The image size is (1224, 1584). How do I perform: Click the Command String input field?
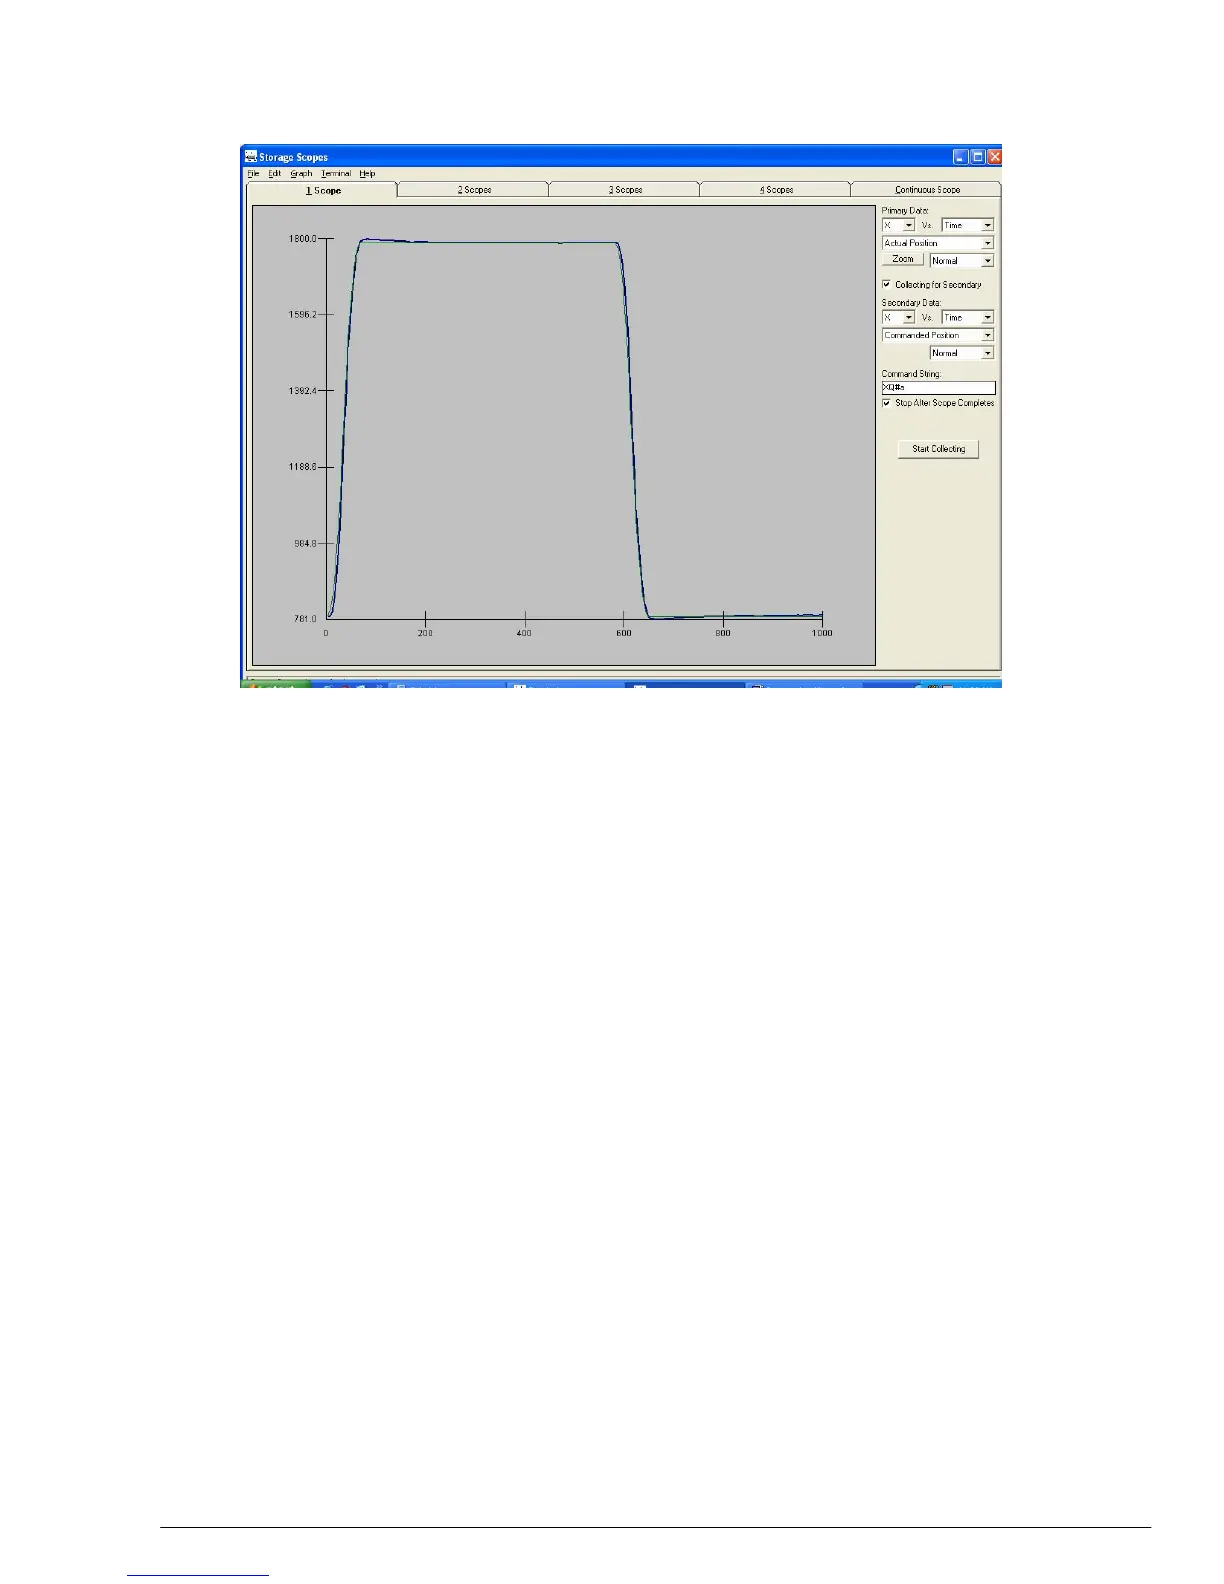point(938,387)
